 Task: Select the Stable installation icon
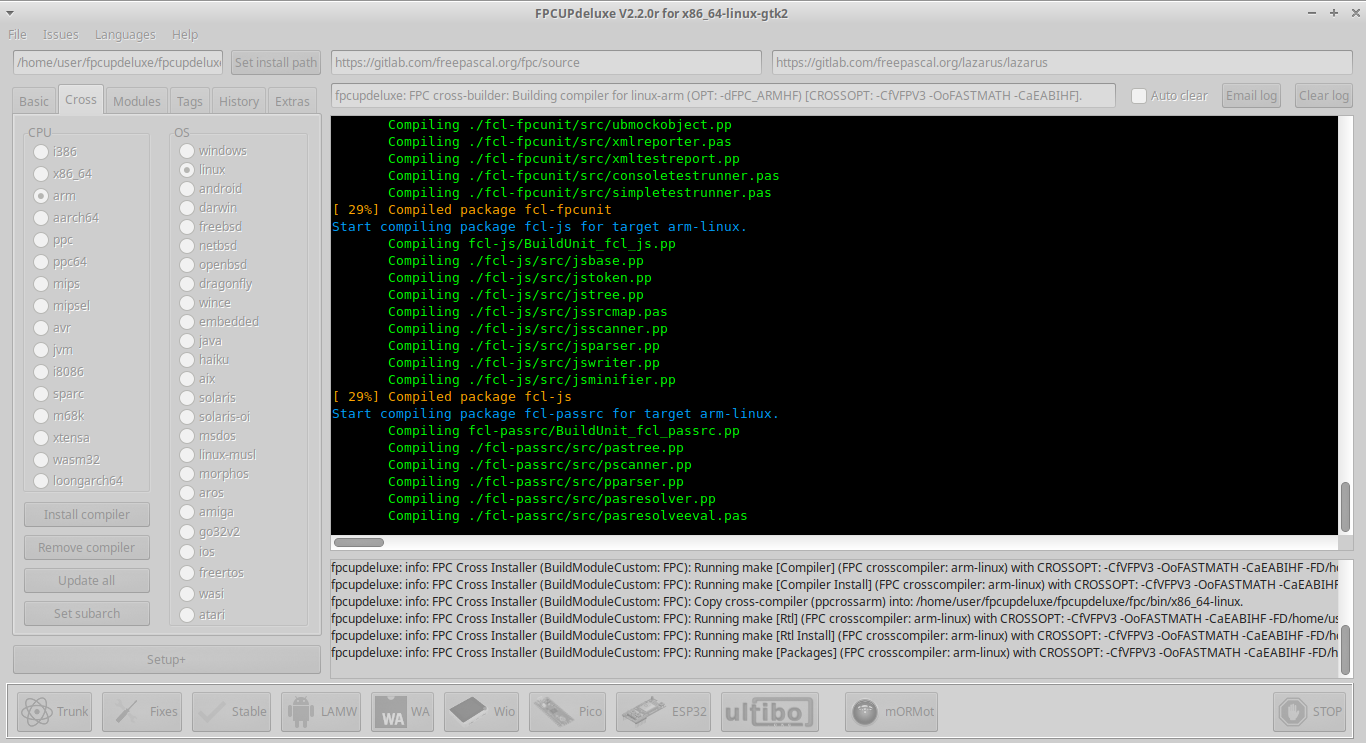click(x=230, y=711)
